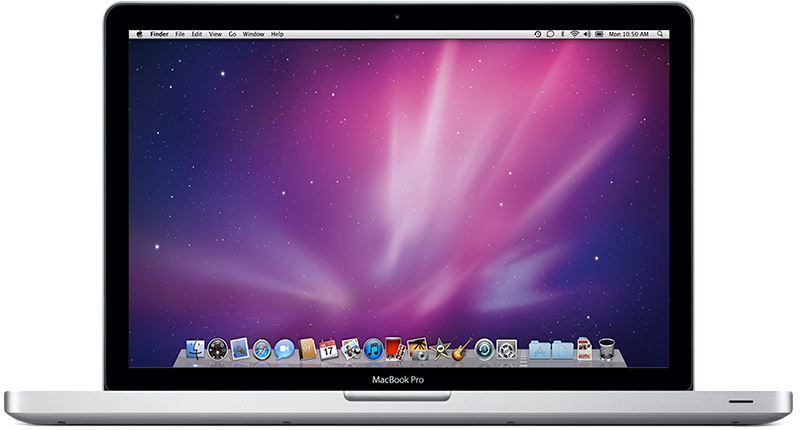Click the volume speaker icon in menu bar
This screenshot has height=430, width=800.
(x=587, y=34)
